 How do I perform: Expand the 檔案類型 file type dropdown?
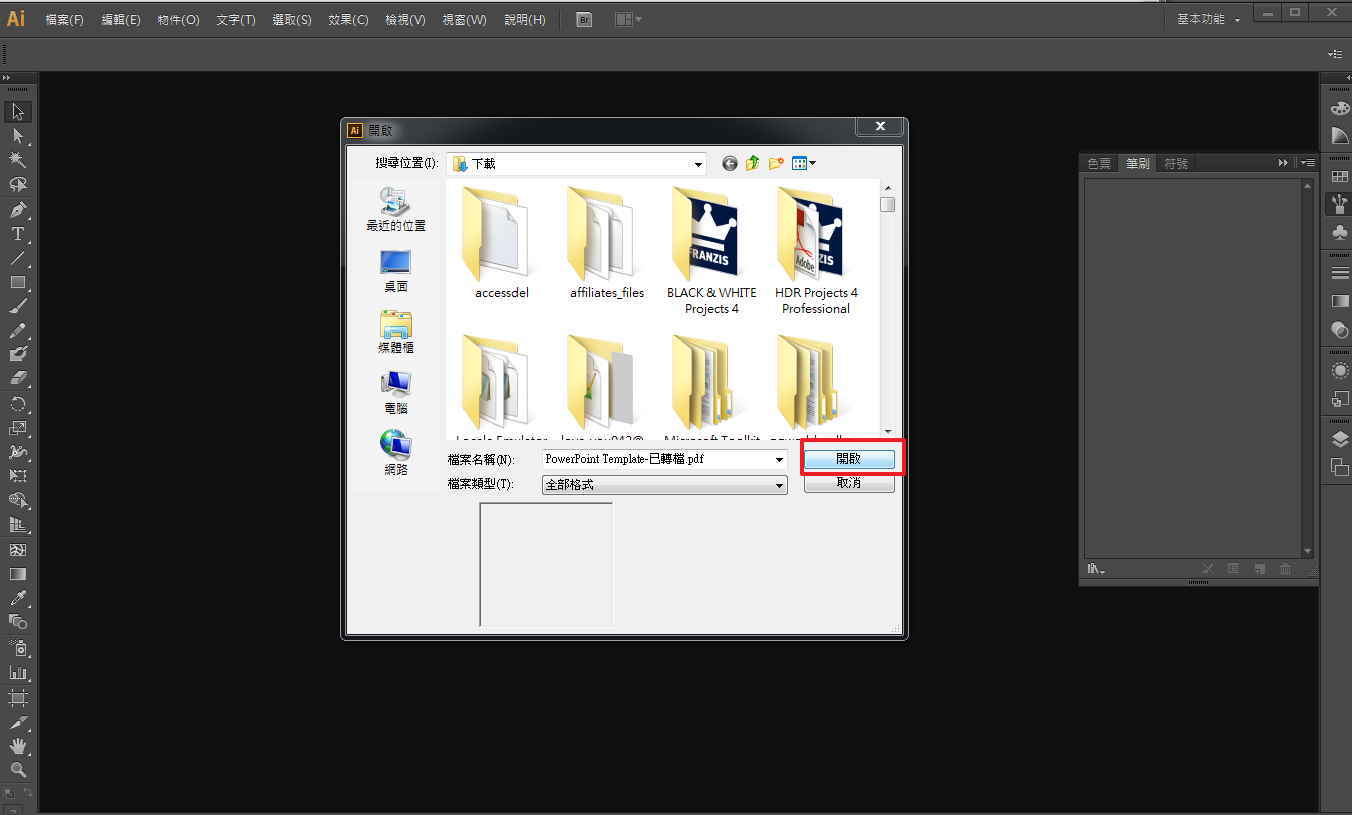[779, 485]
